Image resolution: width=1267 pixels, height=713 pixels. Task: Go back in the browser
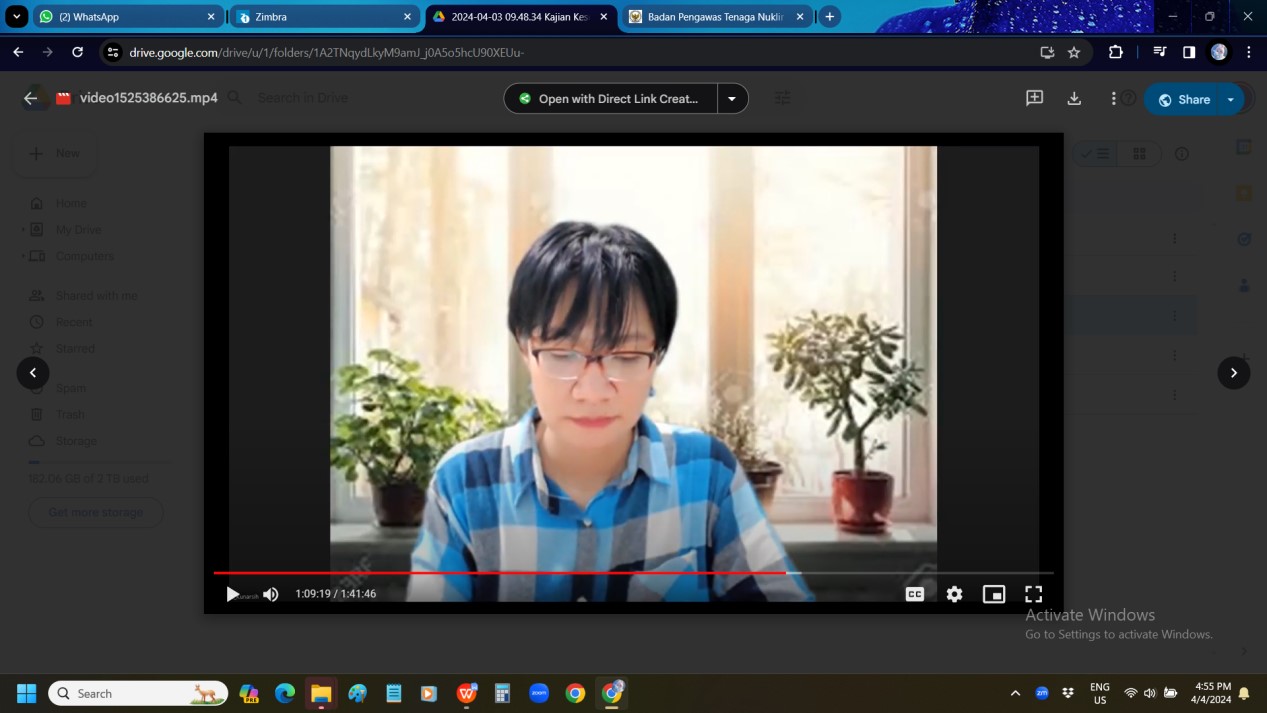pyautogui.click(x=18, y=52)
